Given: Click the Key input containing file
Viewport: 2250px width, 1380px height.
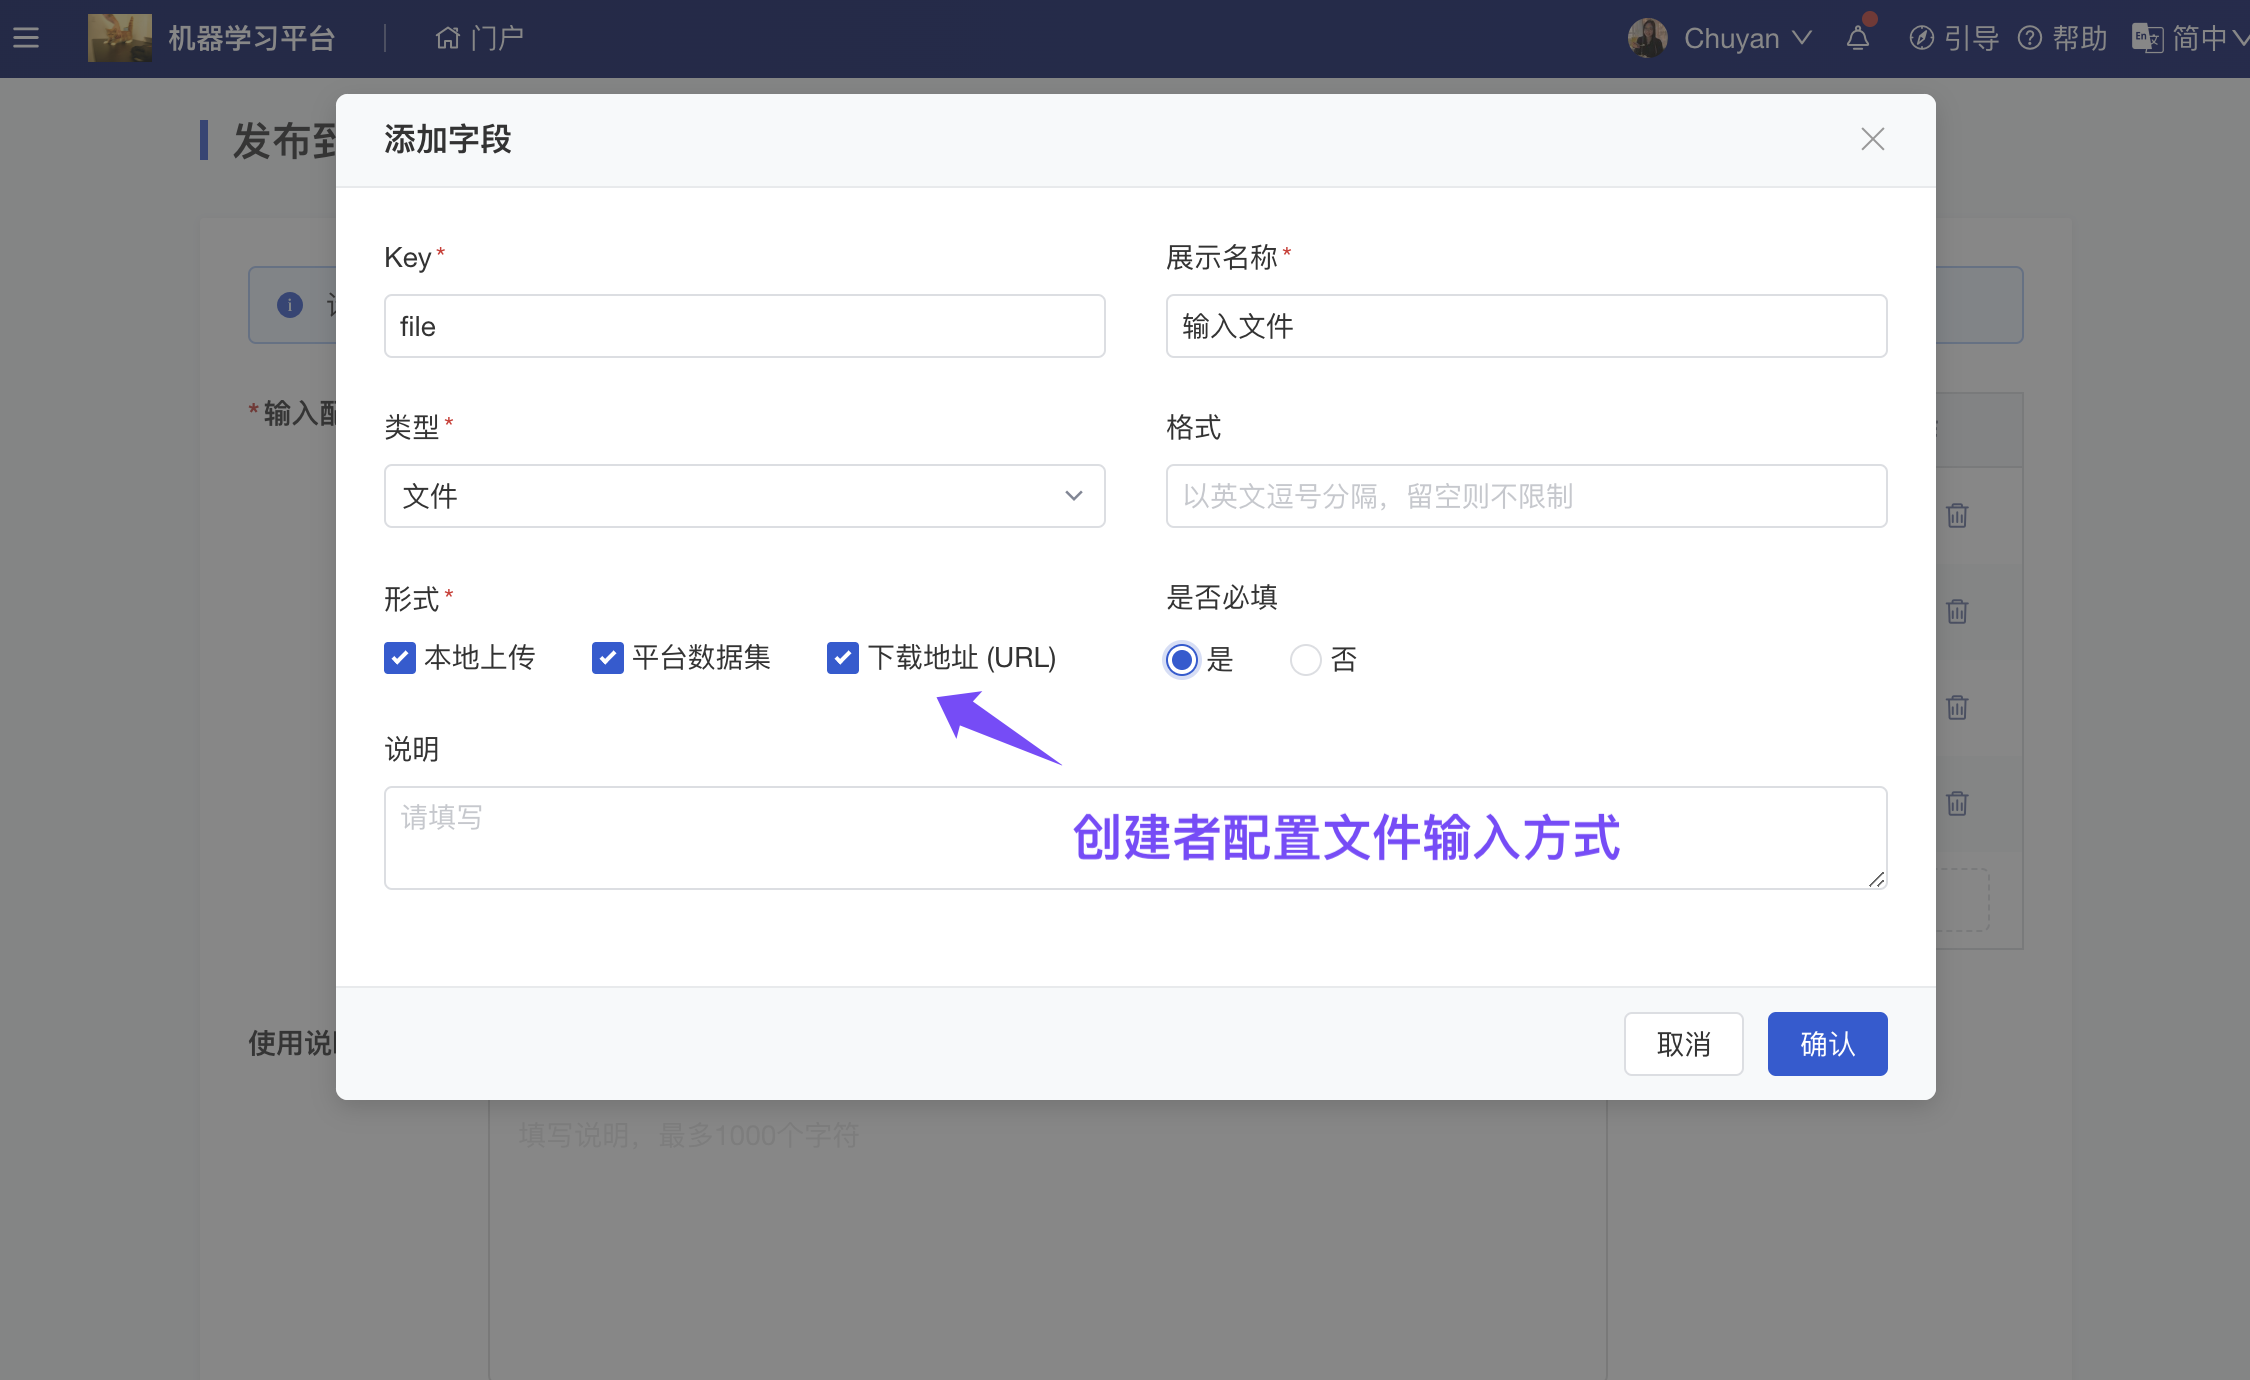Looking at the screenshot, I should point(744,326).
